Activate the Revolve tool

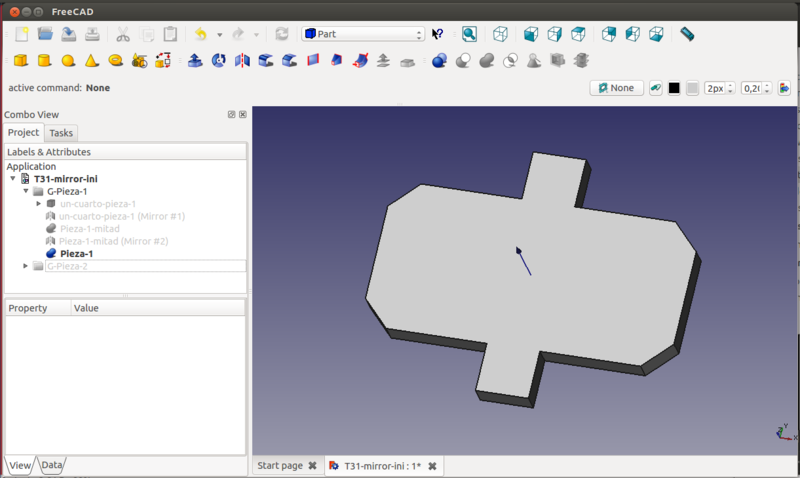tap(218, 60)
